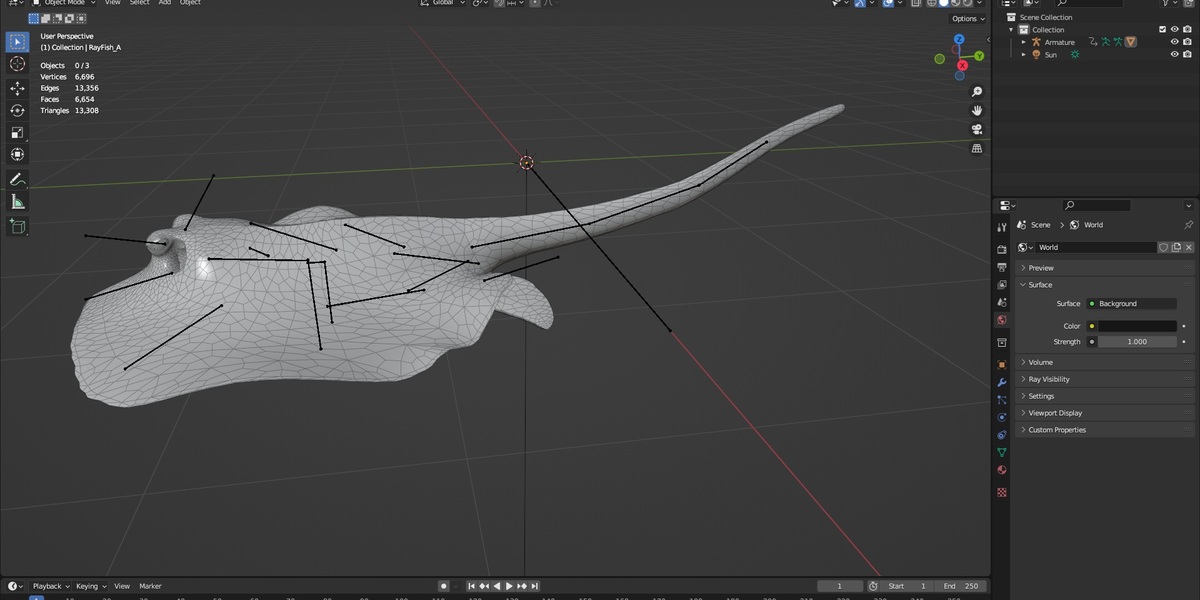Open the Surface Background shader selector

1131,303
